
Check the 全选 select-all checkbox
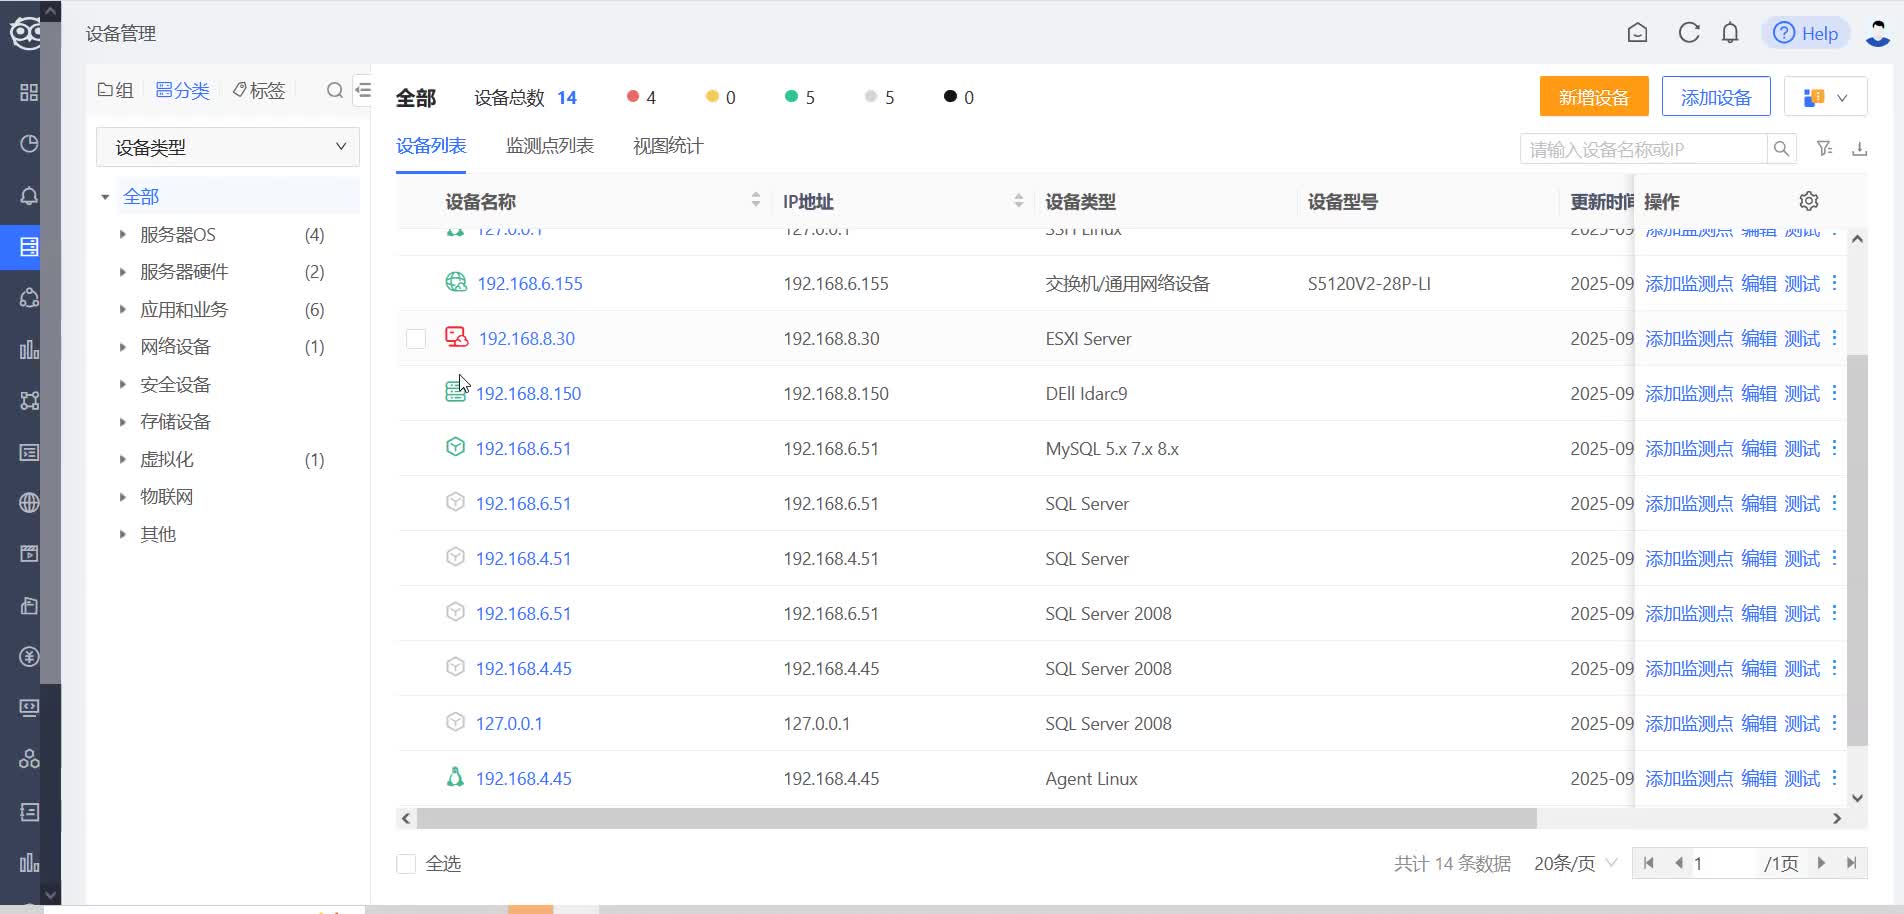(x=406, y=864)
